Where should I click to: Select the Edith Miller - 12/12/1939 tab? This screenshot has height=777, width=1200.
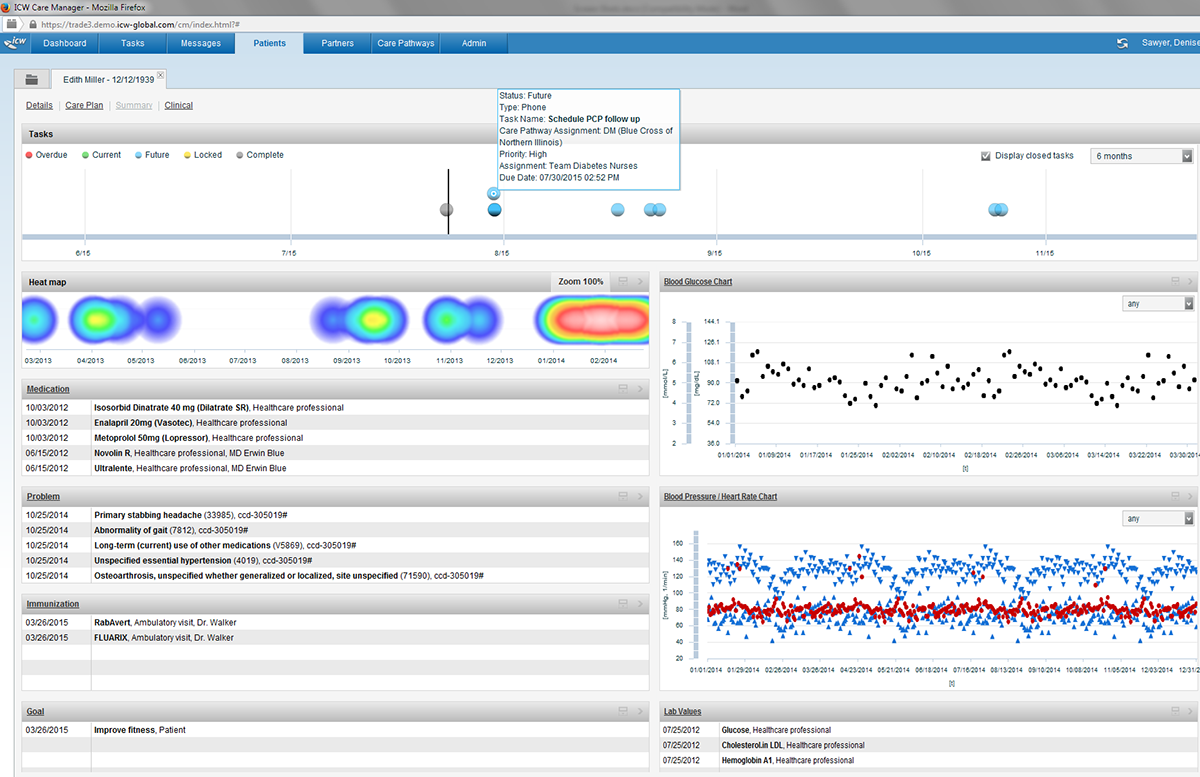coord(107,79)
